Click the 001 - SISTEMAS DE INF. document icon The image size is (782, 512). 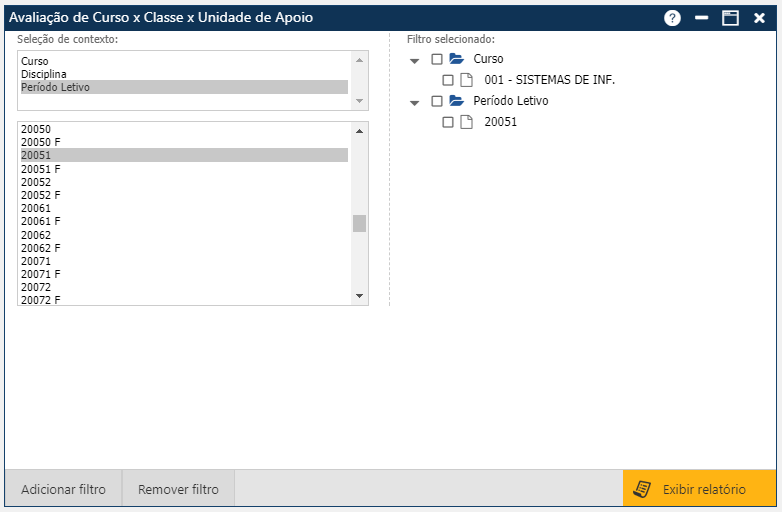point(466,80)
